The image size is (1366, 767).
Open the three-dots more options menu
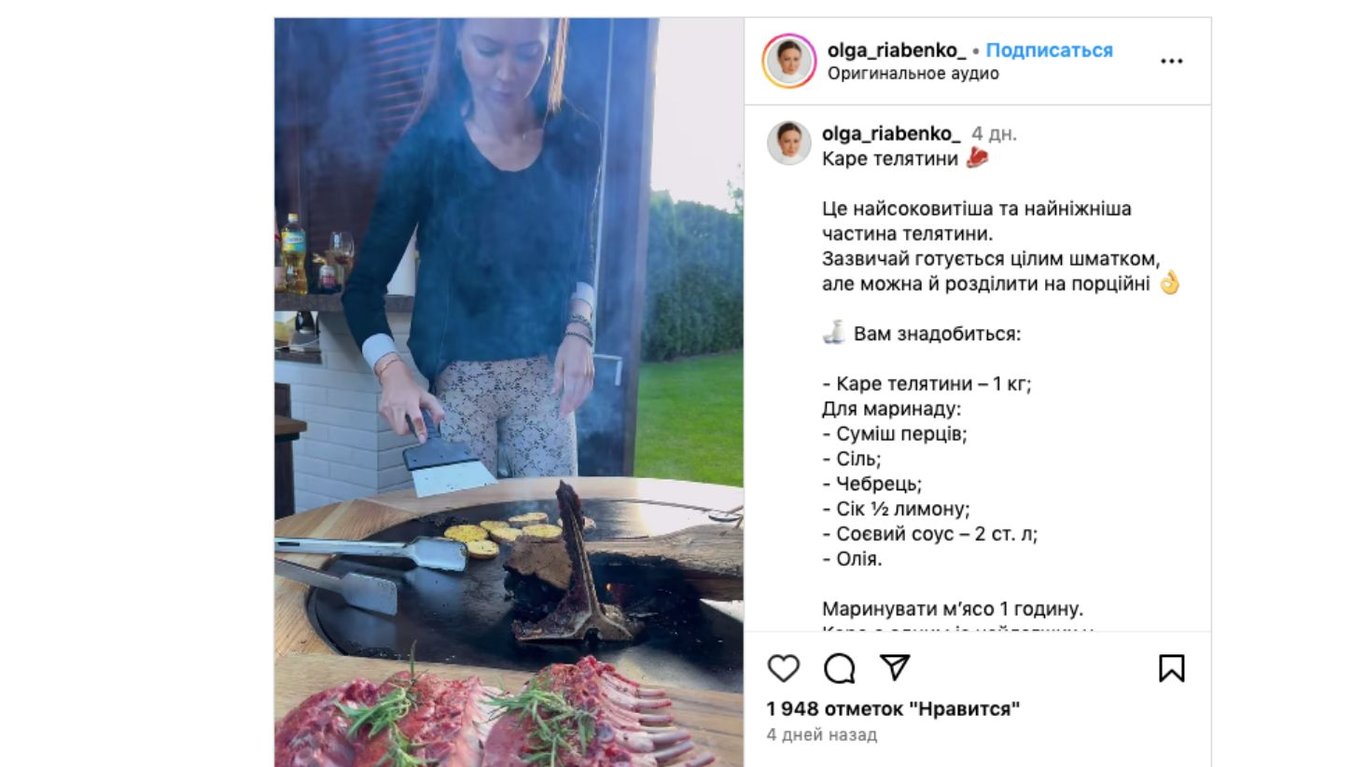[1171, 61]
